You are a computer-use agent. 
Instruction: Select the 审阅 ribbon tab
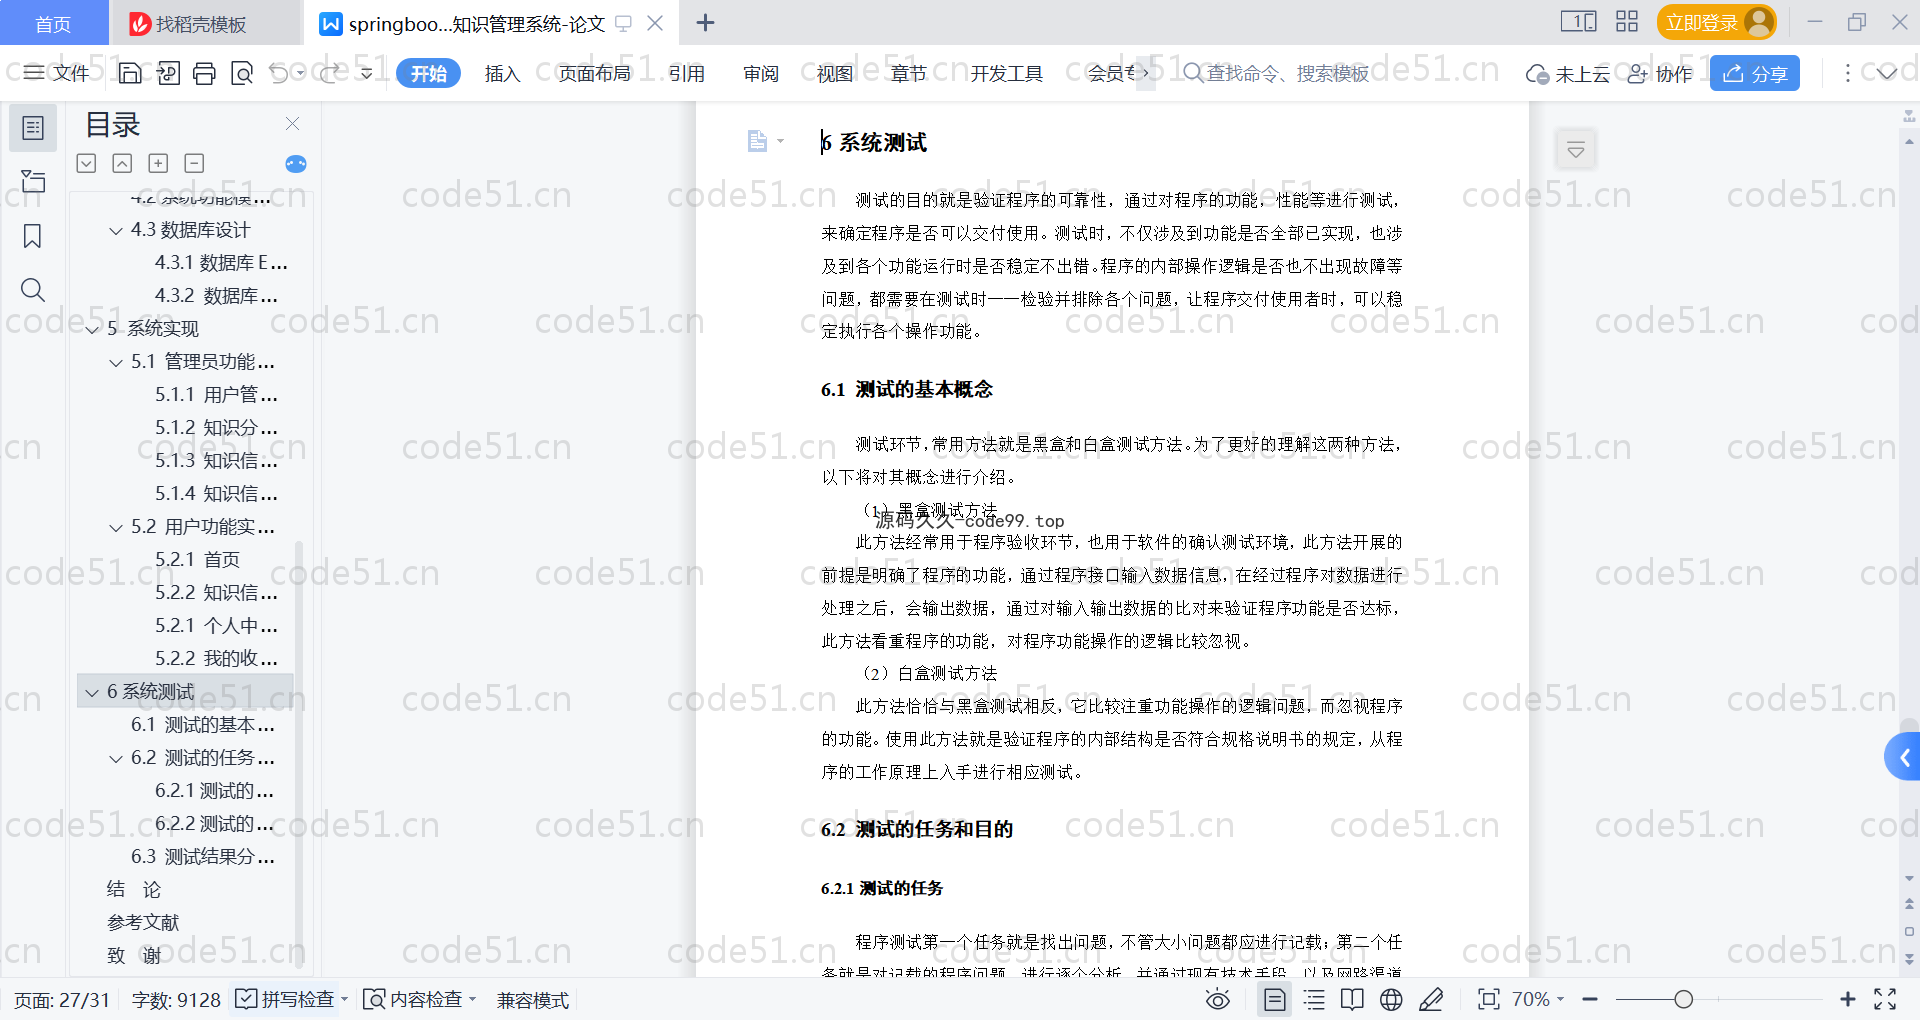point(761,73)
